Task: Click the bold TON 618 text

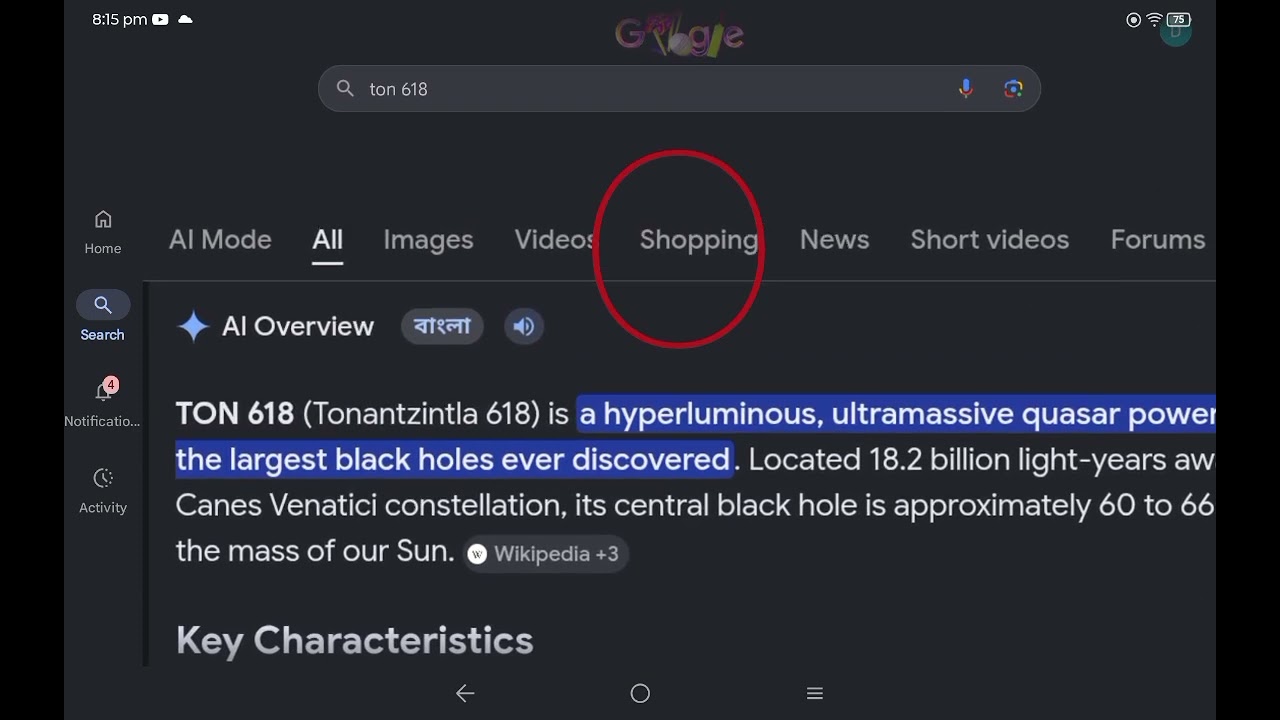Action: coord(235,414)
